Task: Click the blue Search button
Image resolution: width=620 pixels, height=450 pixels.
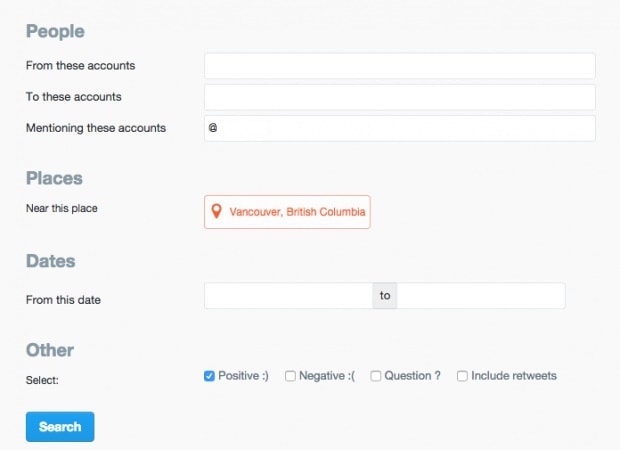Action: point(60,427)
